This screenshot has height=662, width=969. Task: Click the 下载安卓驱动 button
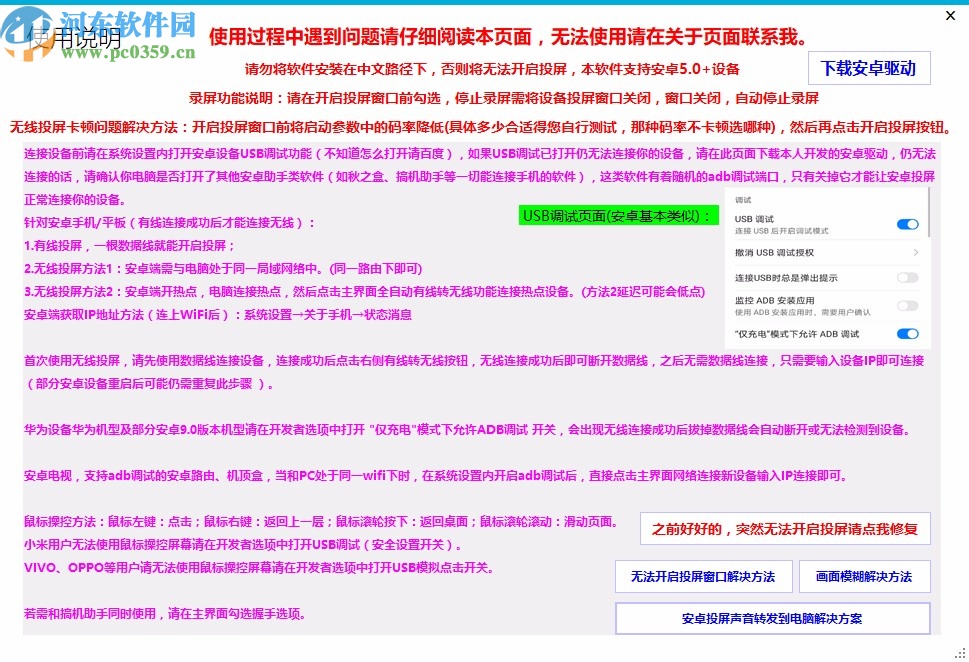[868, 68]
